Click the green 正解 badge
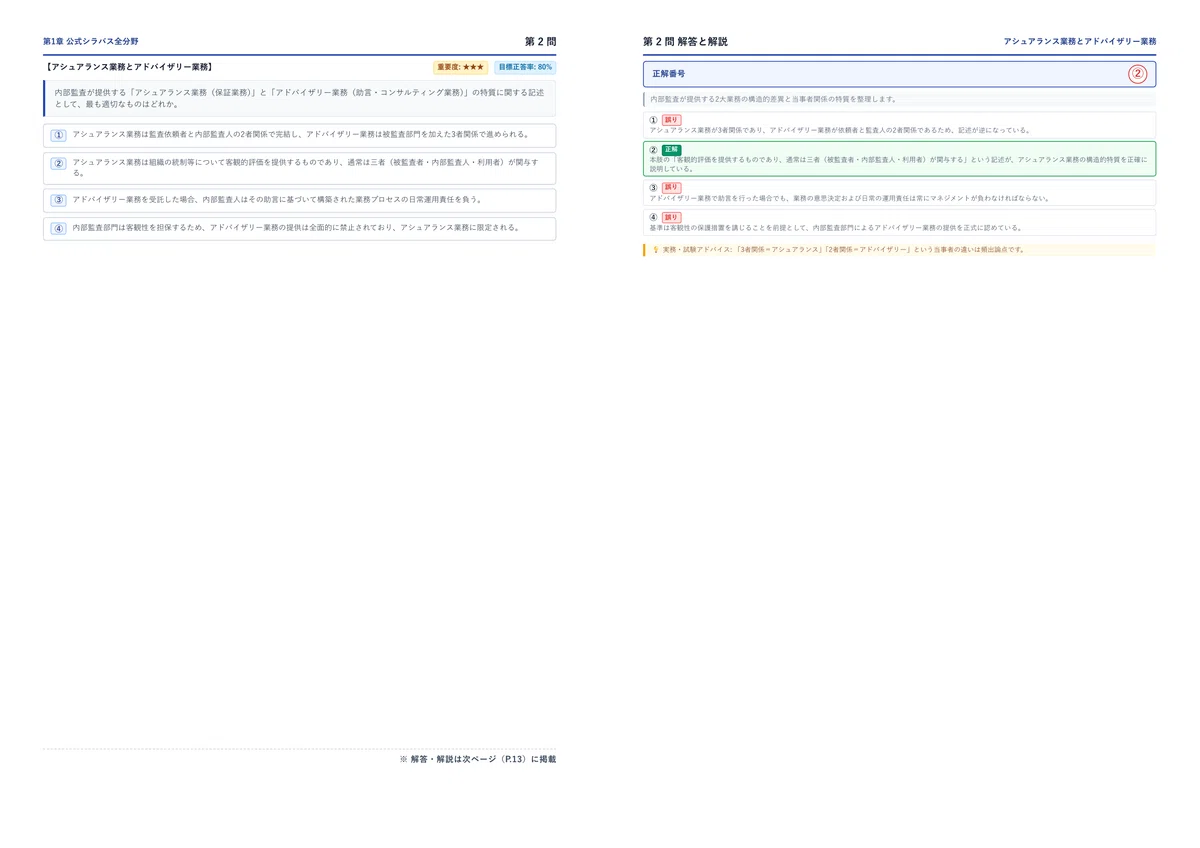Viewport: 1200px width, 848px height. (671, 150)
